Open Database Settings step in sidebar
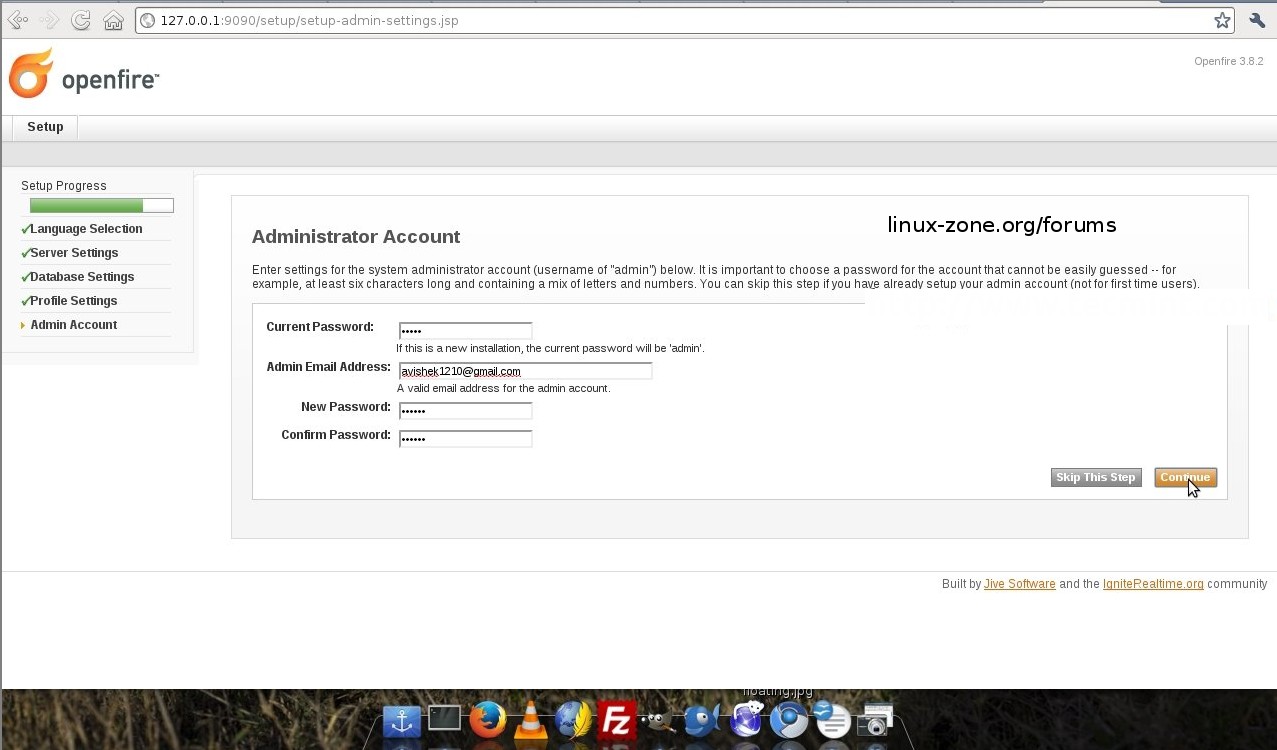This screenshot has height=750, width=1277. pyautogui.click(x=82, y=277)
